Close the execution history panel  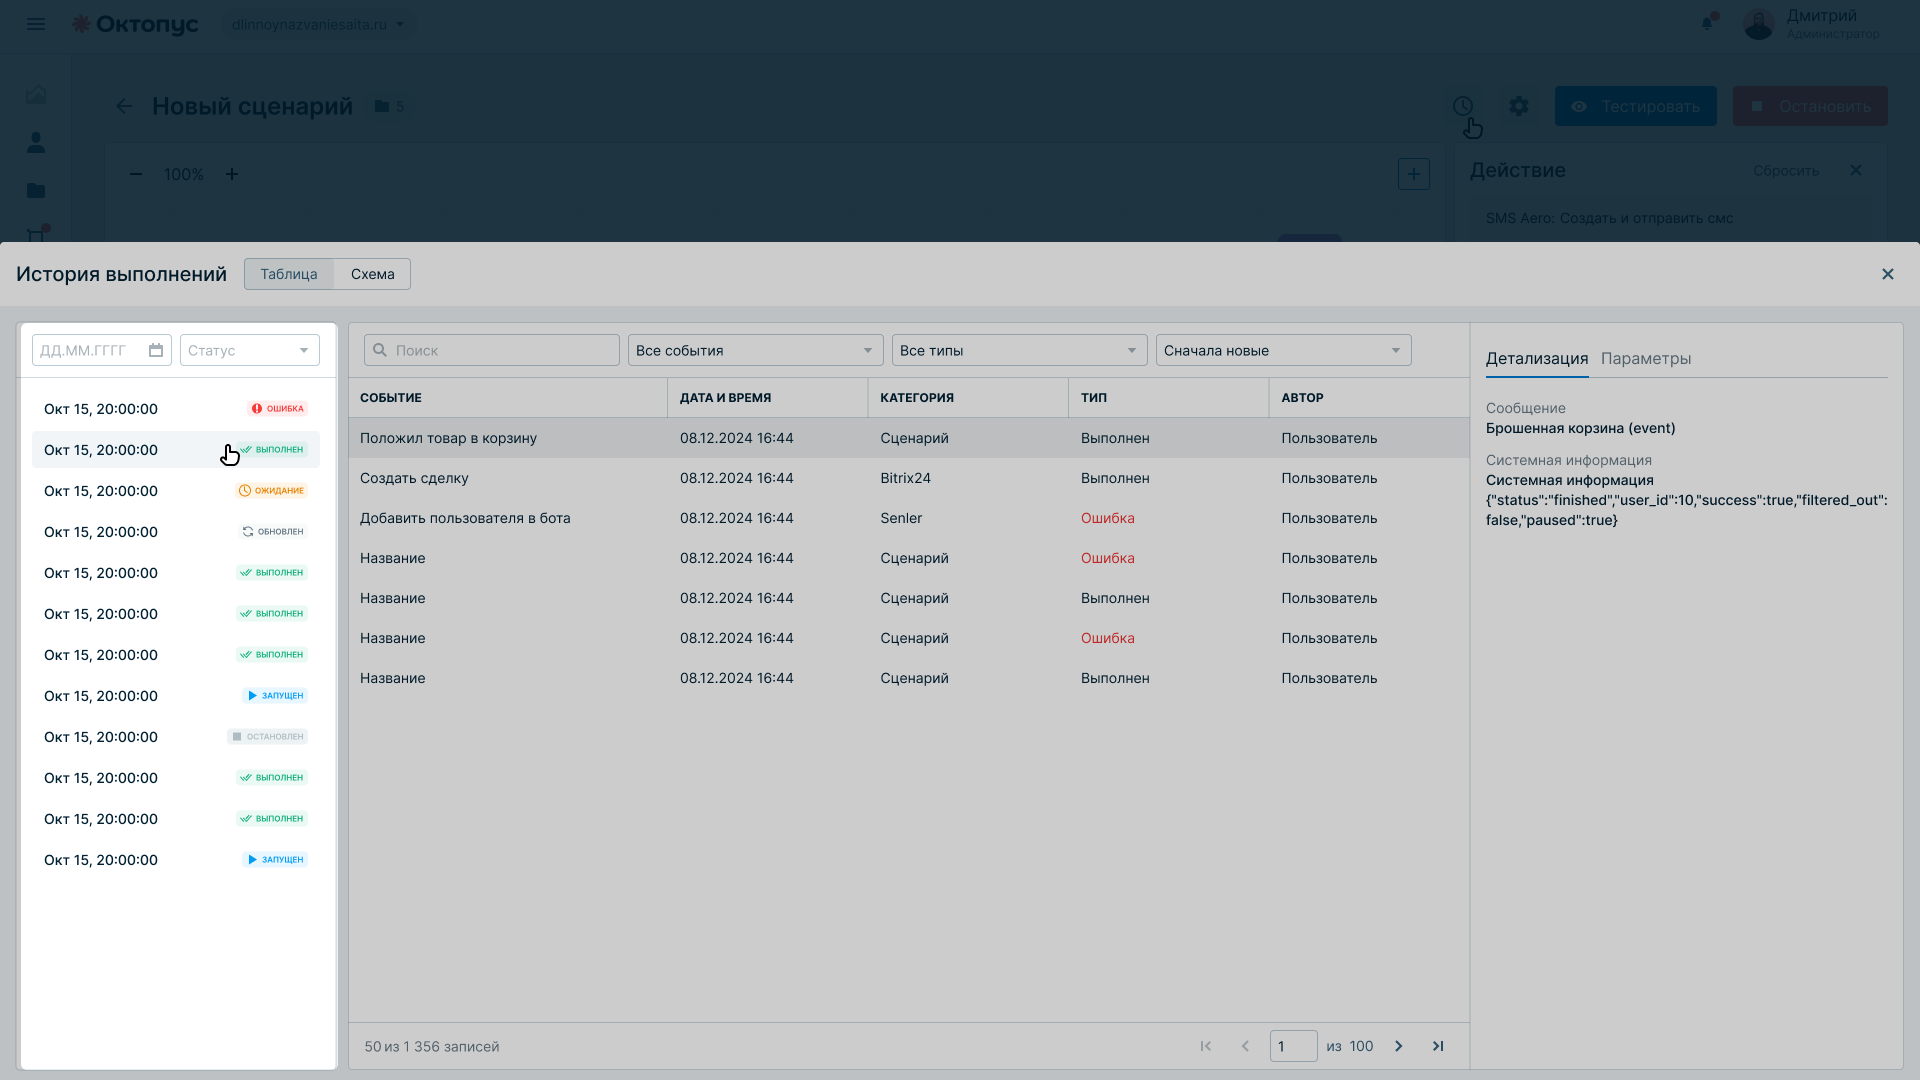(x=1888, y=274)
